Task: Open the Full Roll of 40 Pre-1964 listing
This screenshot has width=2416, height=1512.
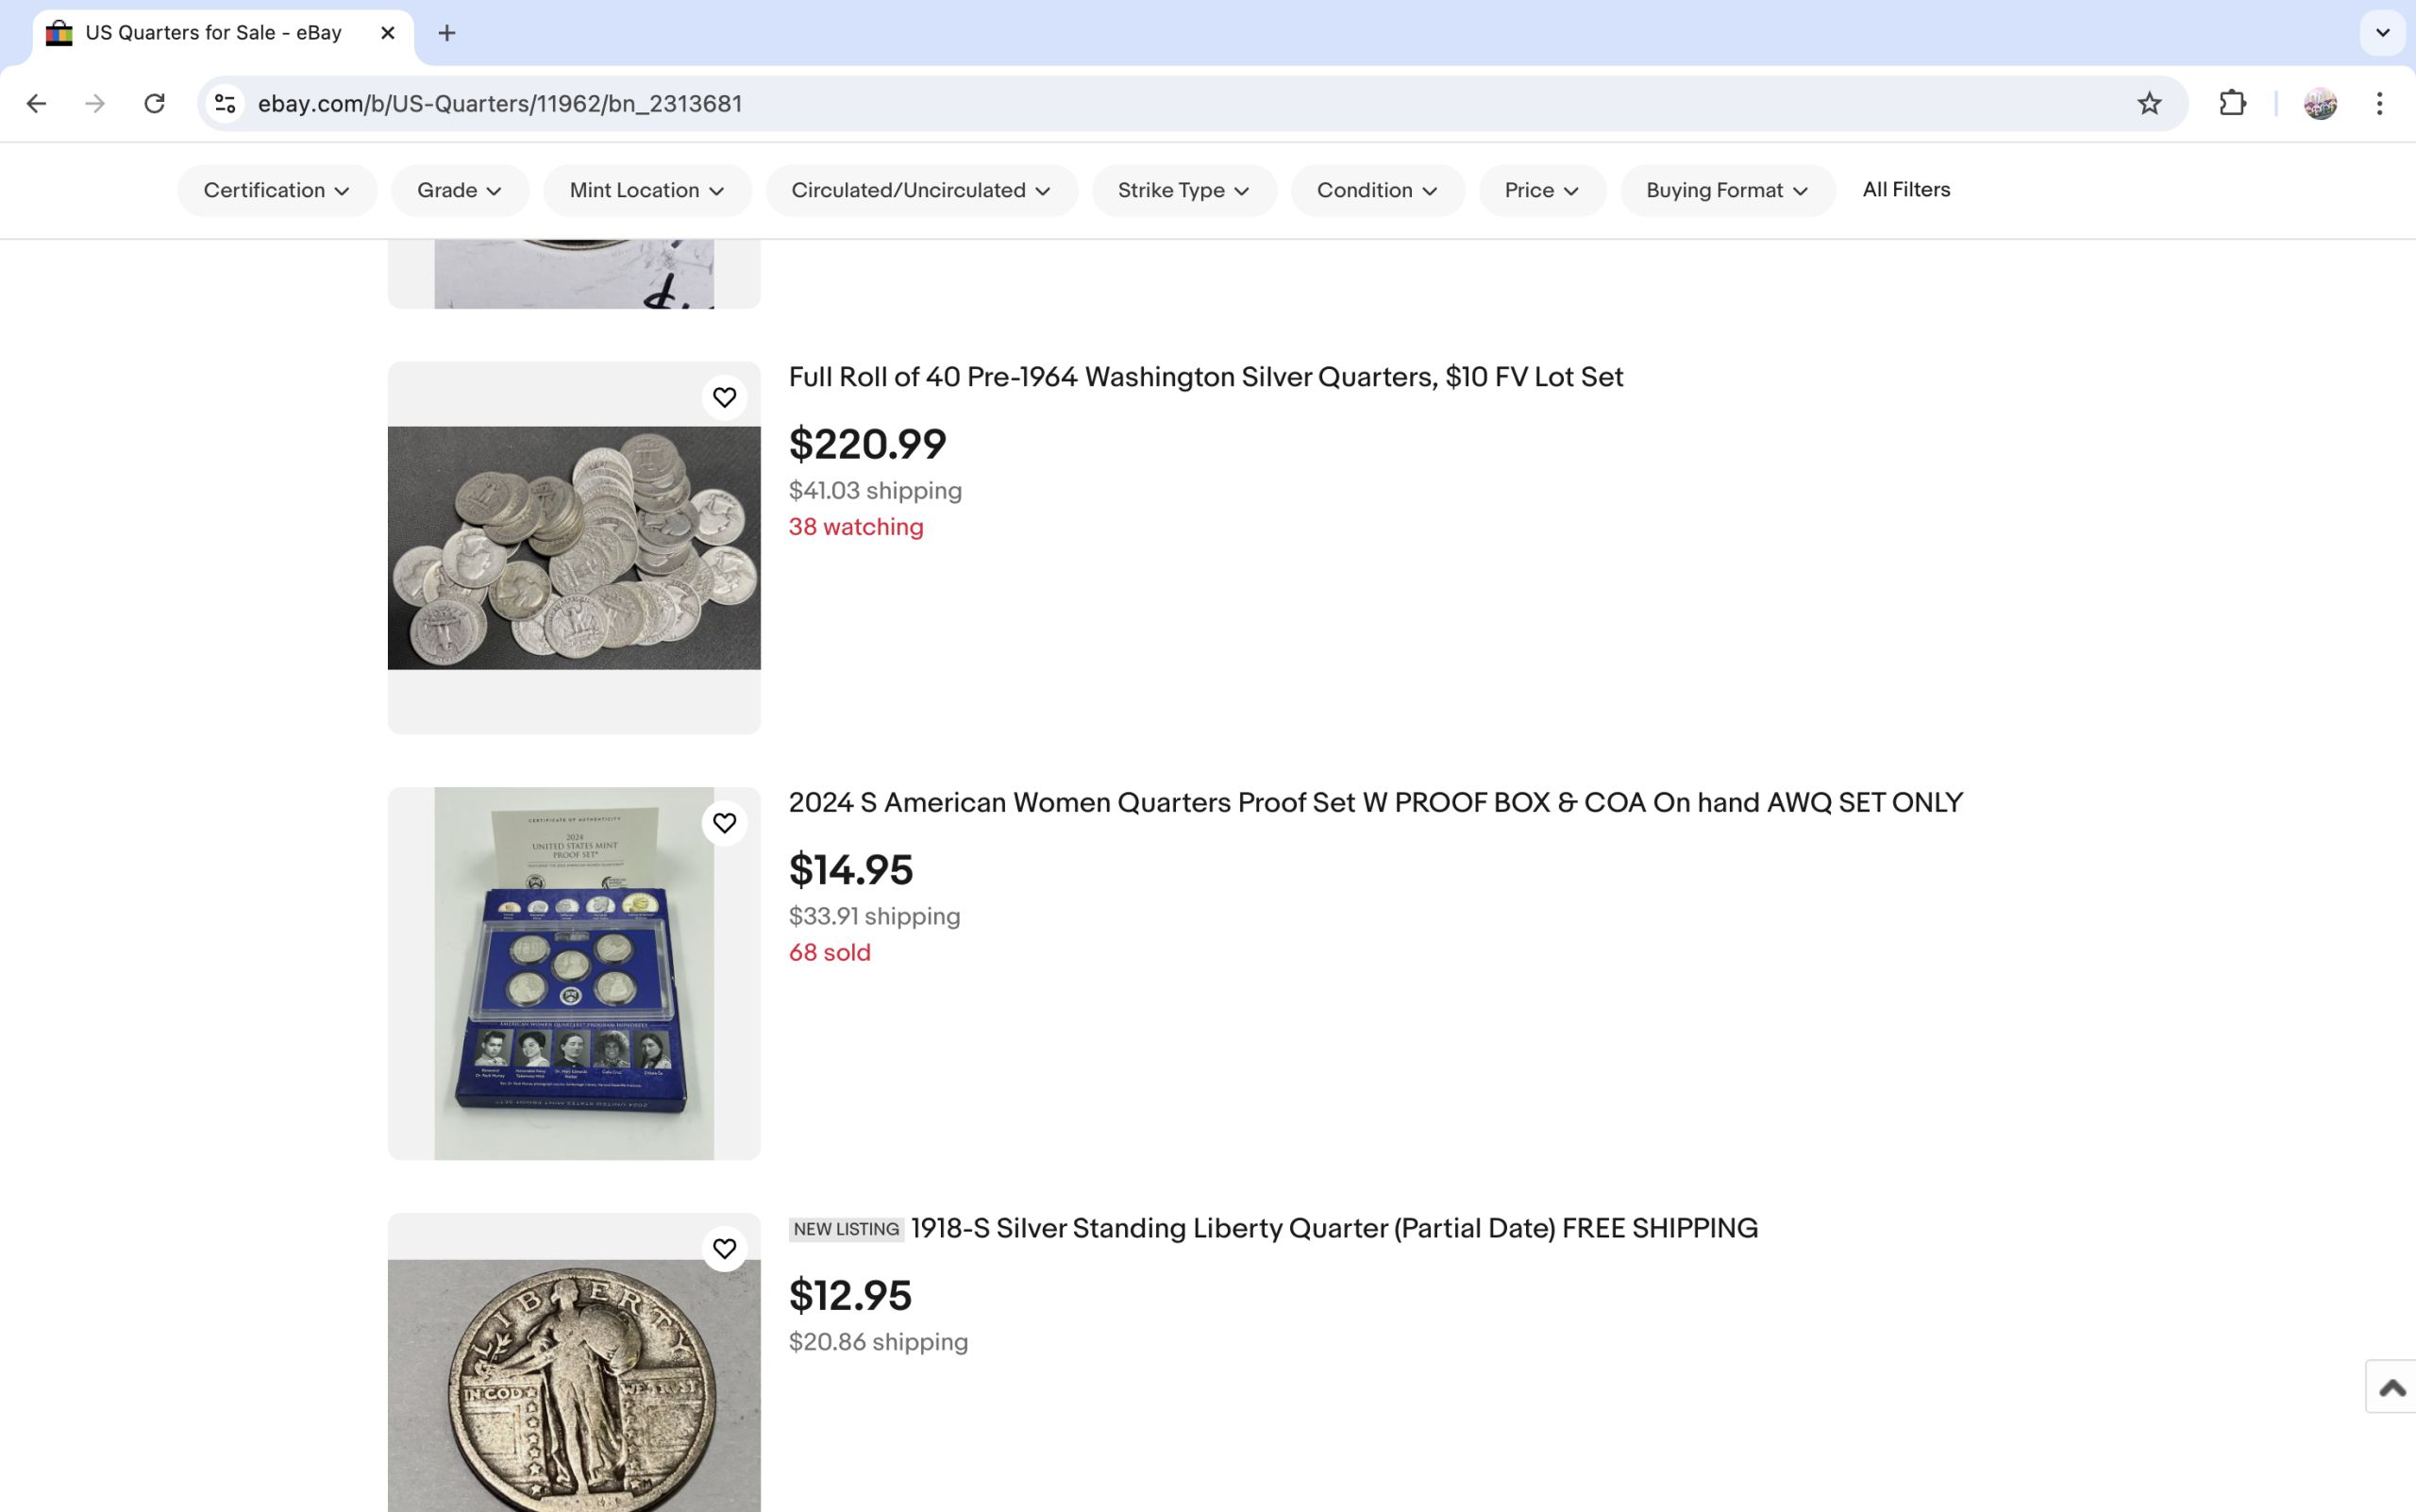Action: [1205, 377]
